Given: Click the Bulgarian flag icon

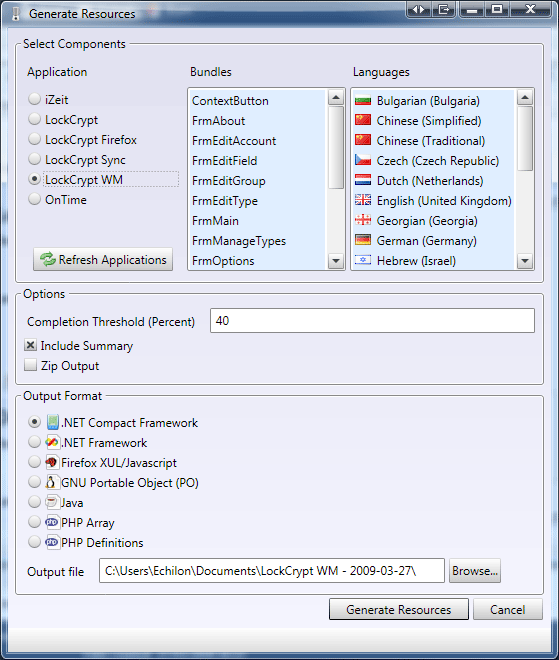Looking at the screenshot, I should pyautogui.click(x=363, y=101).
